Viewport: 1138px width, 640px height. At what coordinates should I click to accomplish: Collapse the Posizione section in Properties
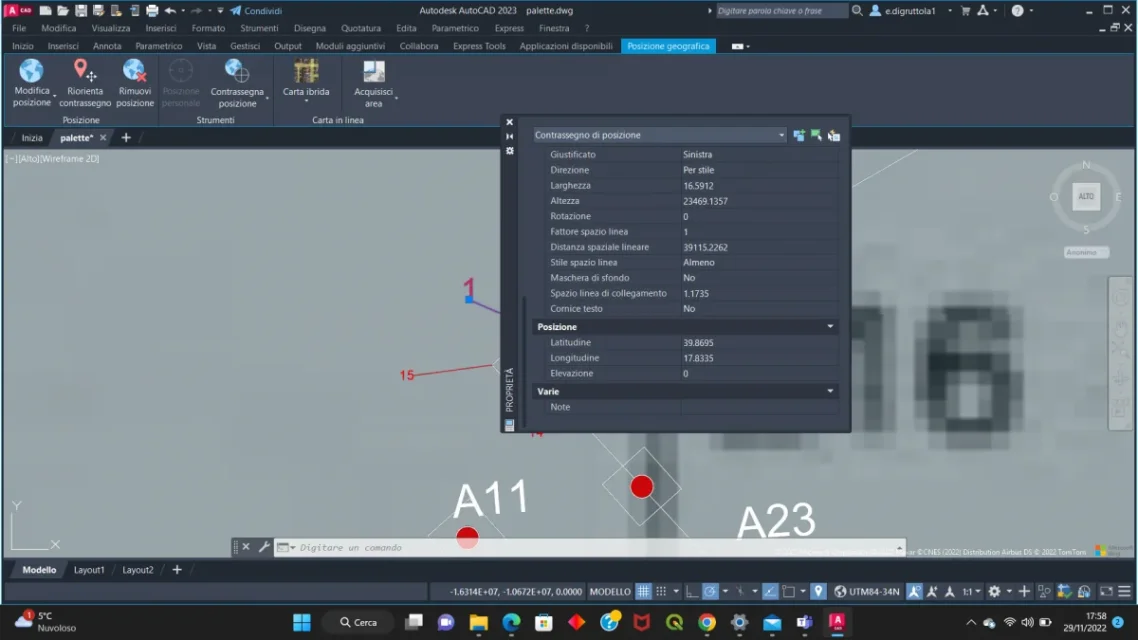pyautogui.click(x=830, y=327)
